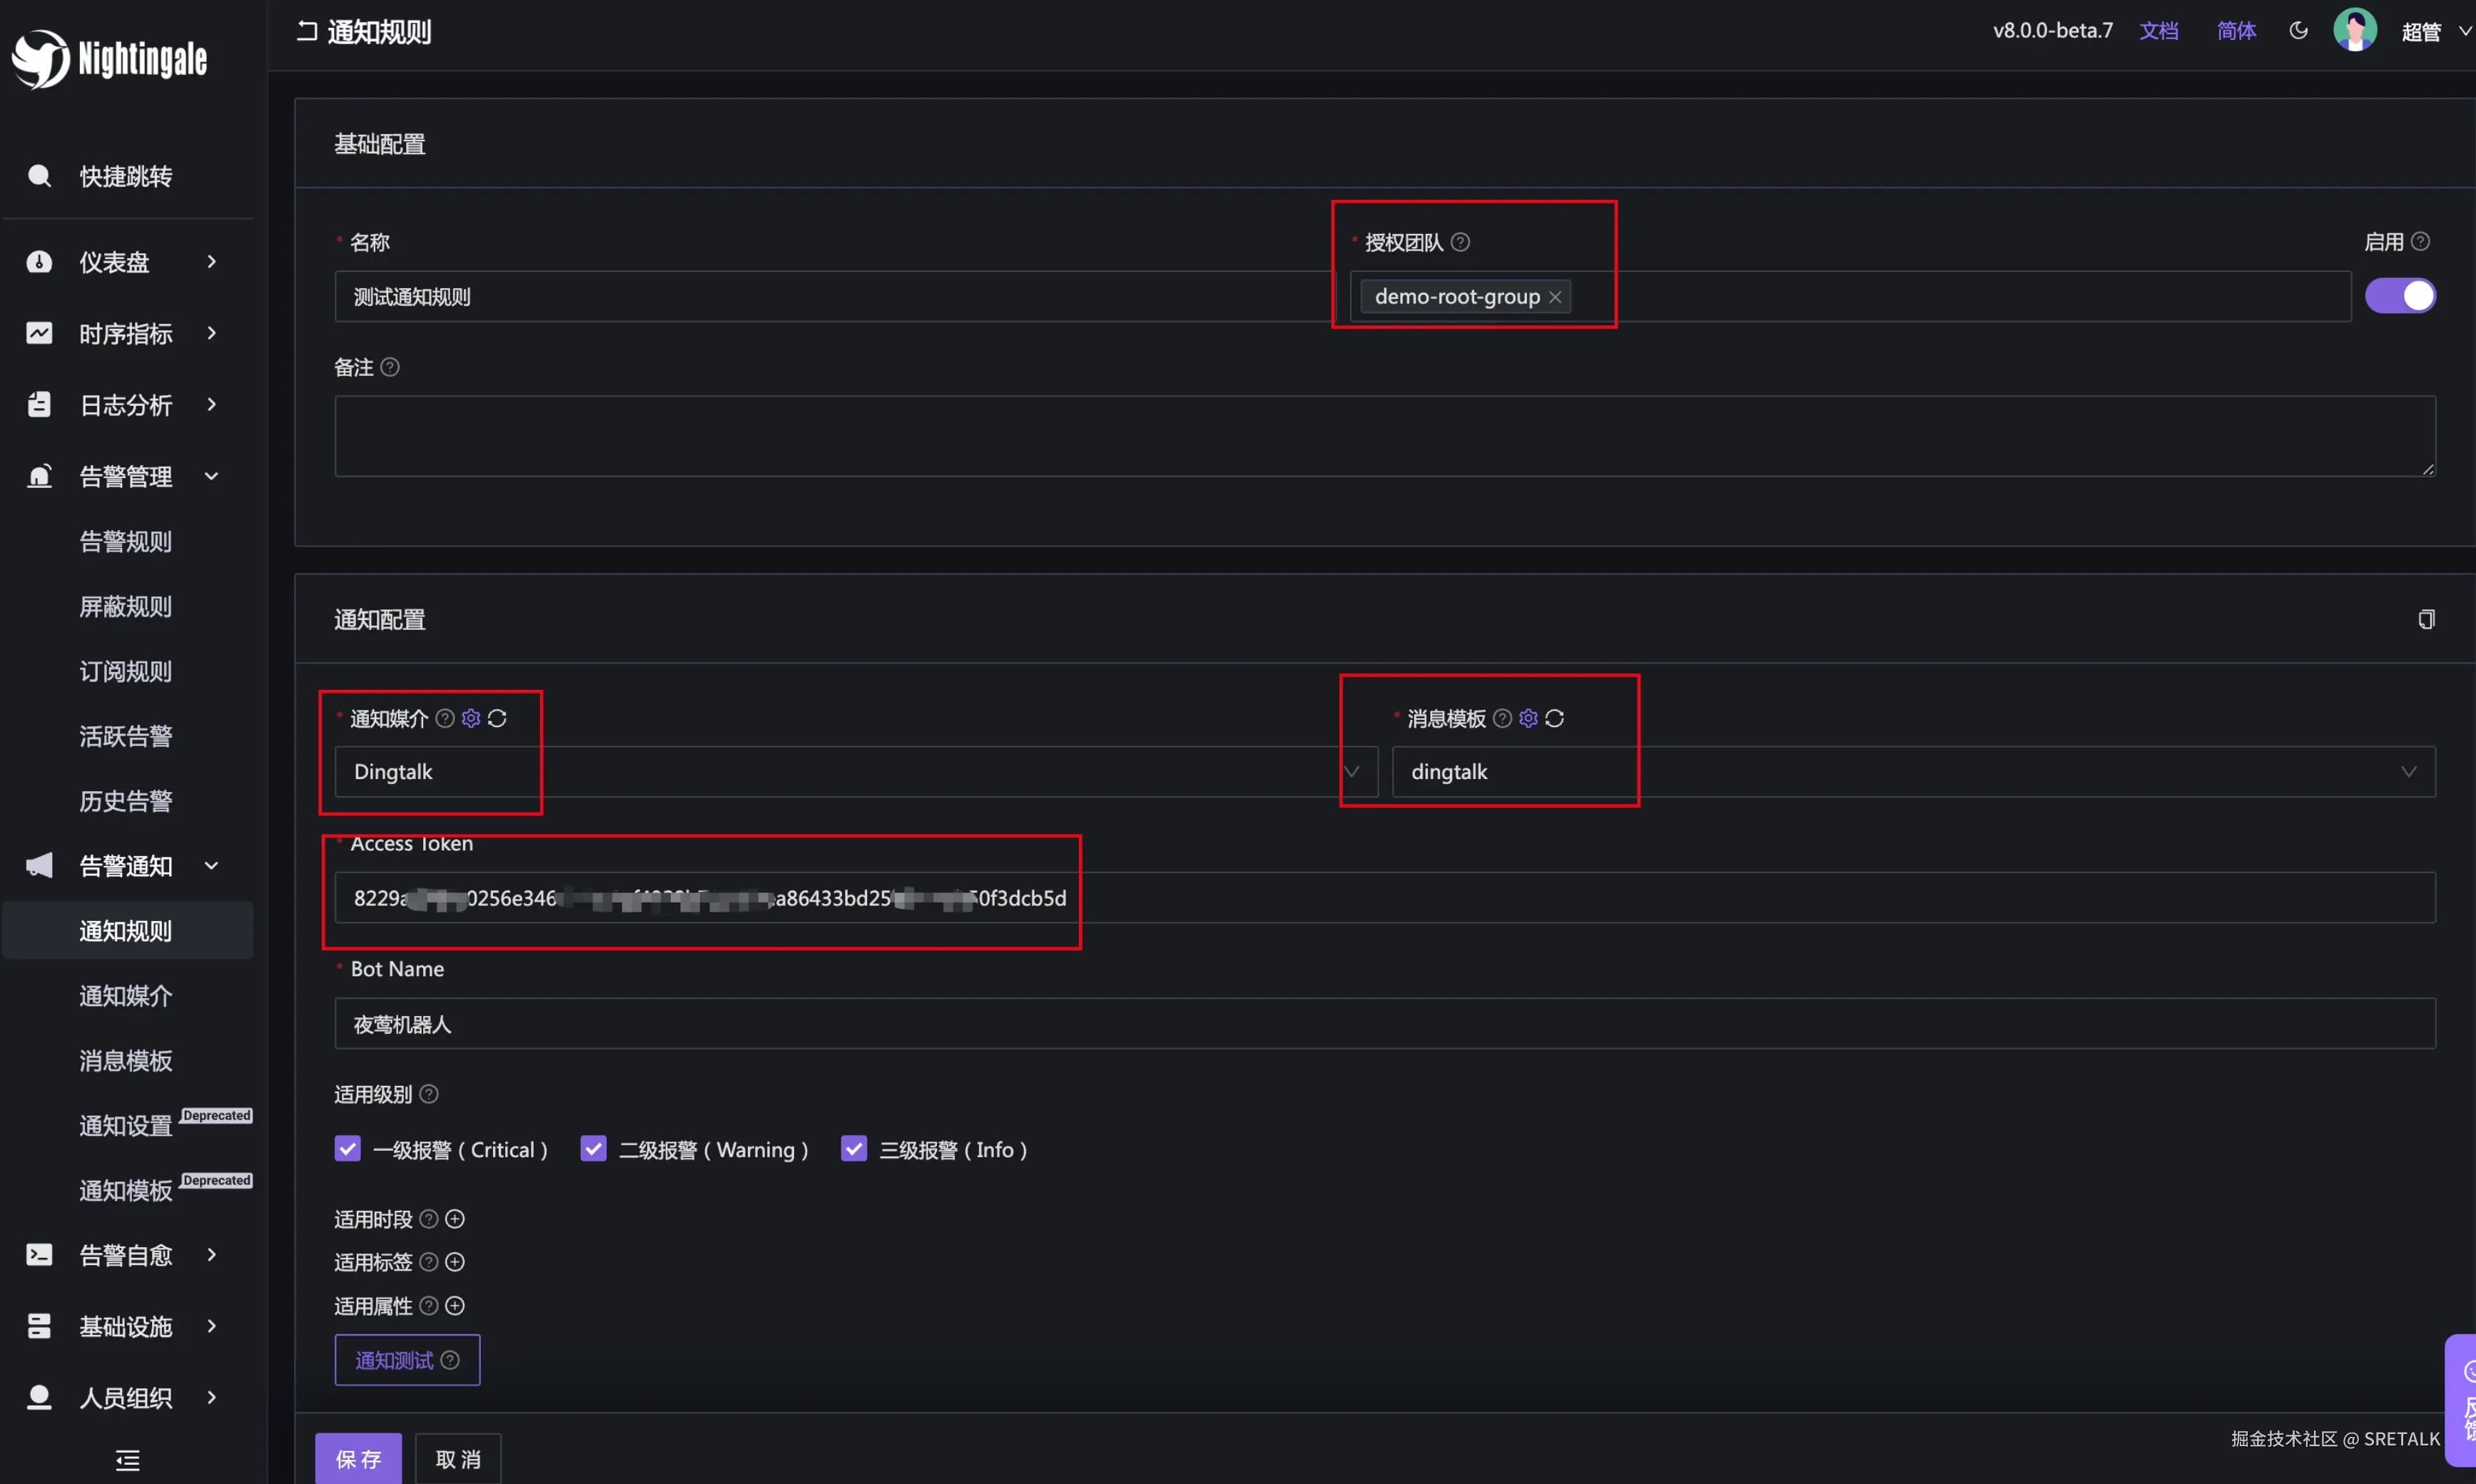
Task: Remove demo-root-group tag
Action: tap(1555, 297)
